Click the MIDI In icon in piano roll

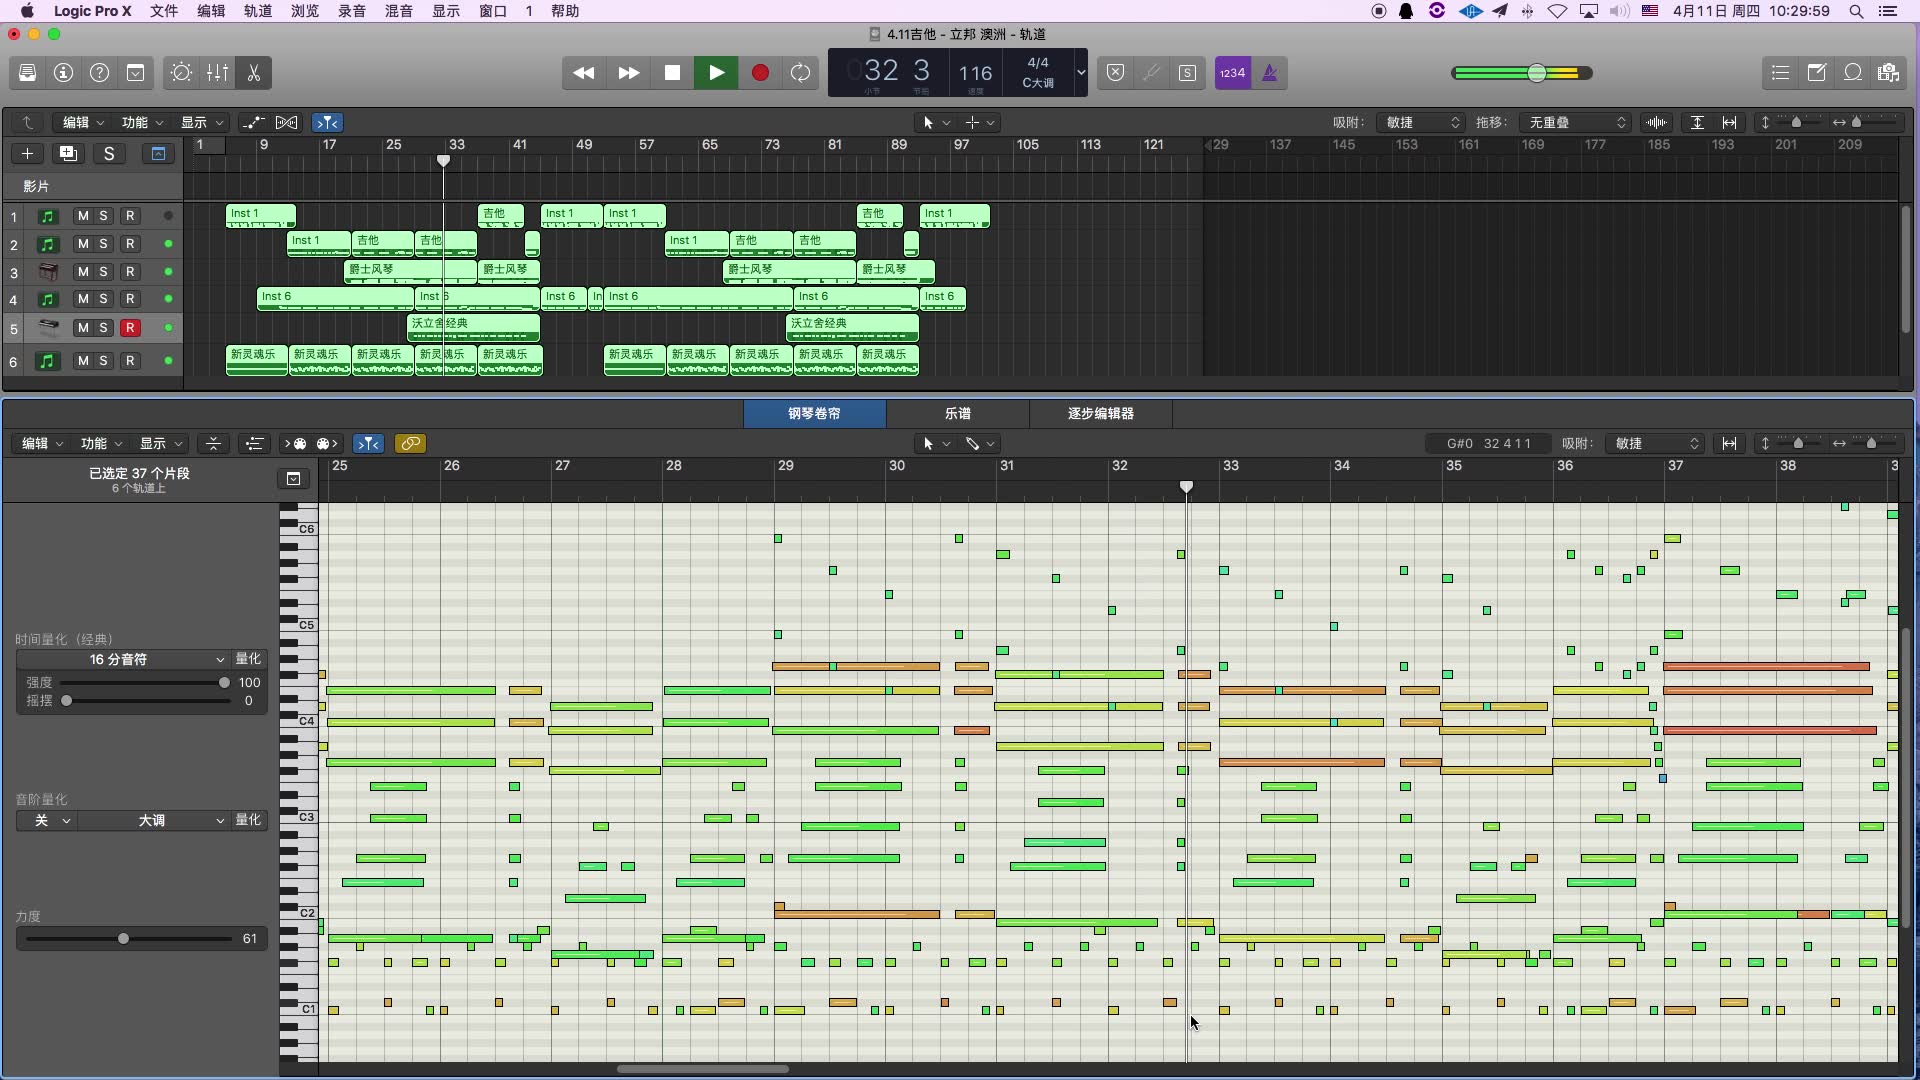[298, 443]
